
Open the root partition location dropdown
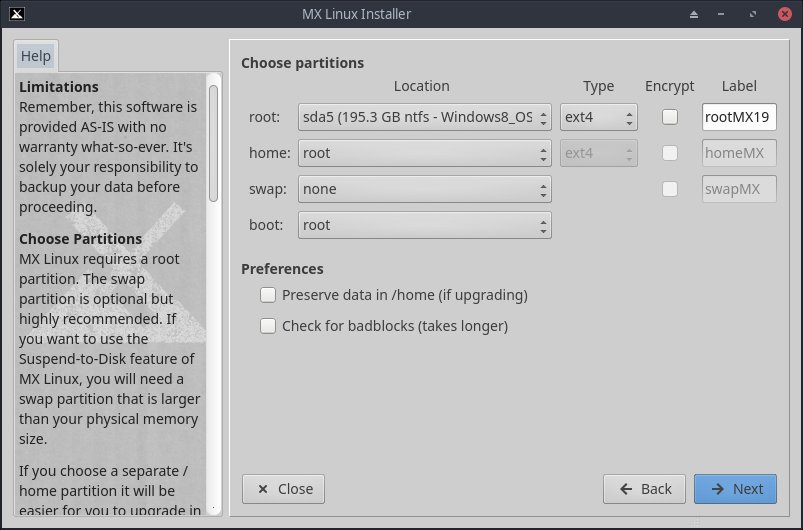click(425, 117)
